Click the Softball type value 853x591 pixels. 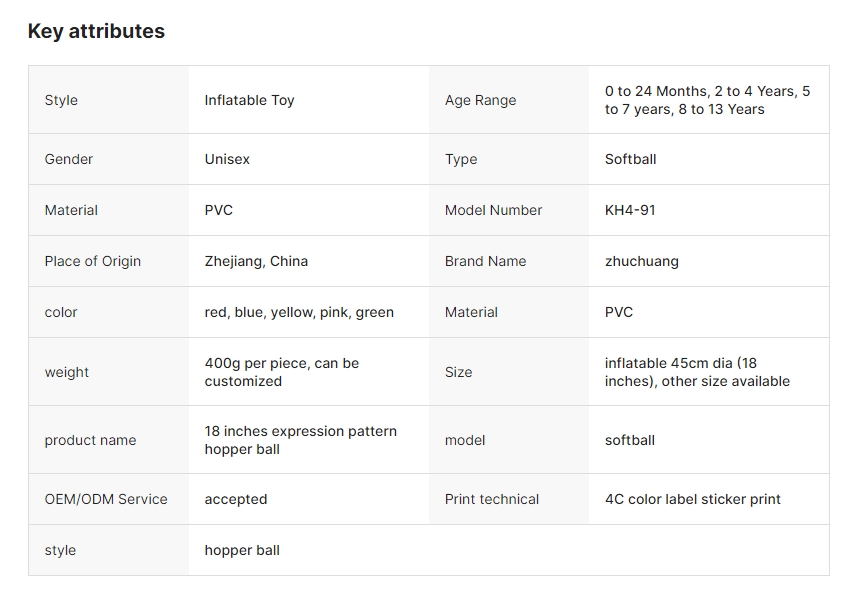tap(631, 159)
